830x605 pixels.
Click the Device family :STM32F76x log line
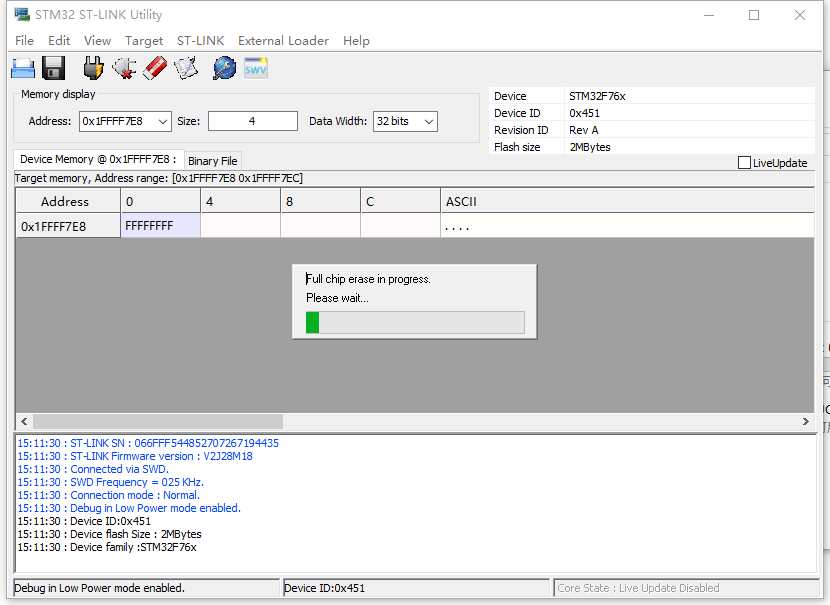[x=107, y=547]
